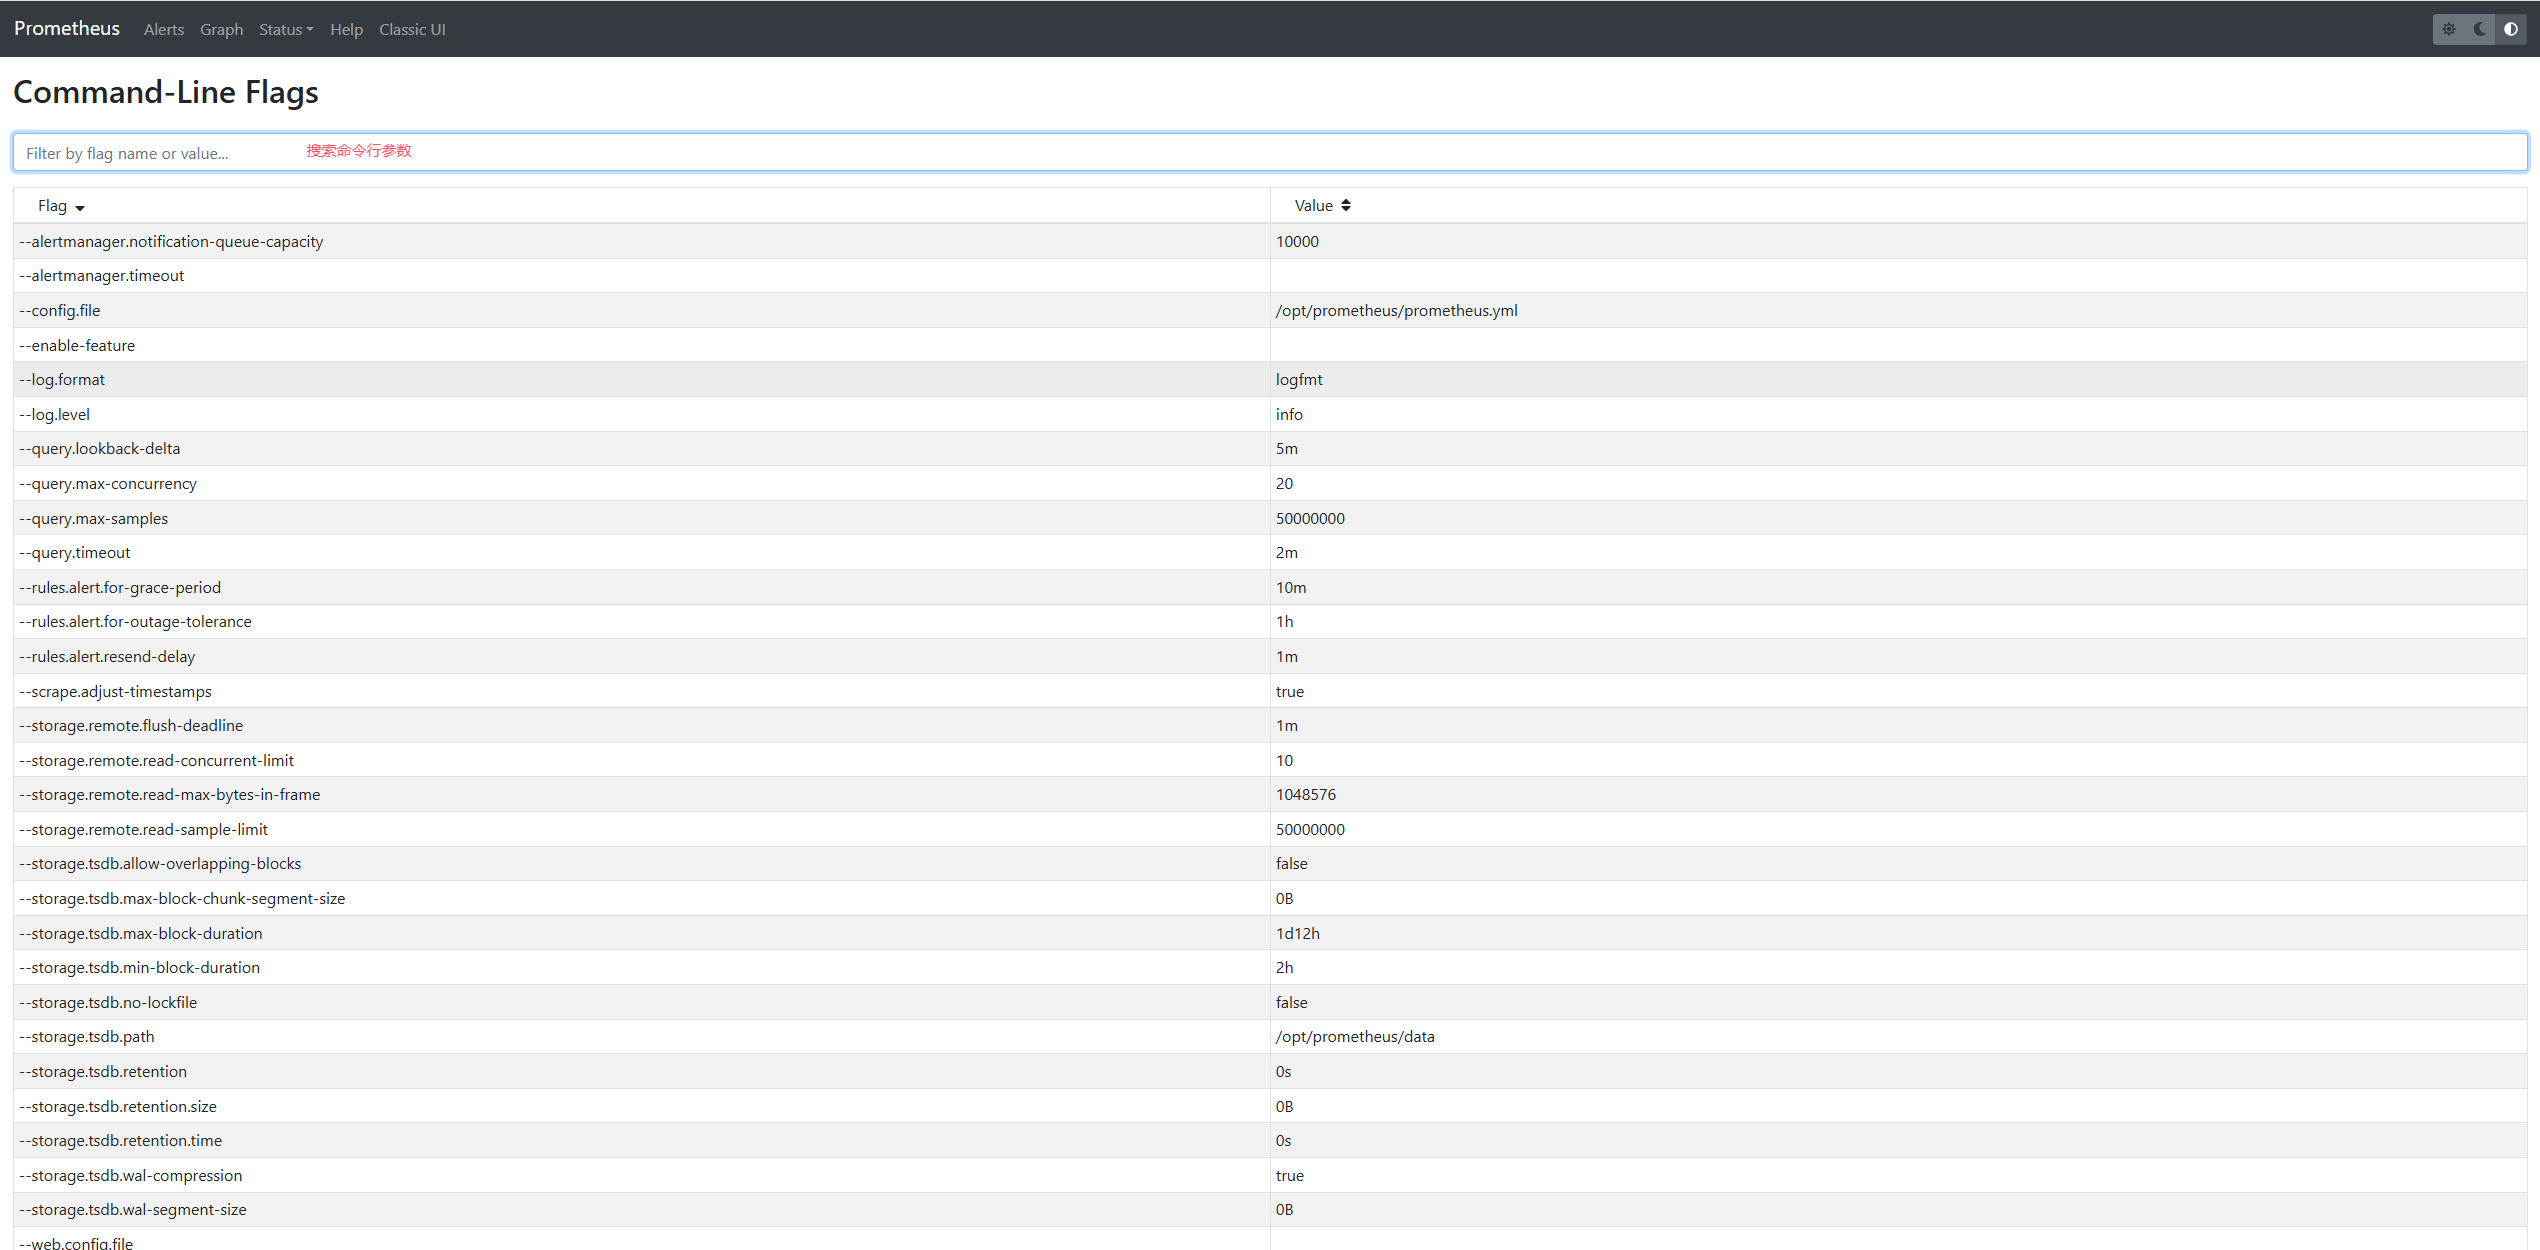Open the Help link
Image resolution: width=2540 pixels, height=1250 pixels.
tap(346, 30)
